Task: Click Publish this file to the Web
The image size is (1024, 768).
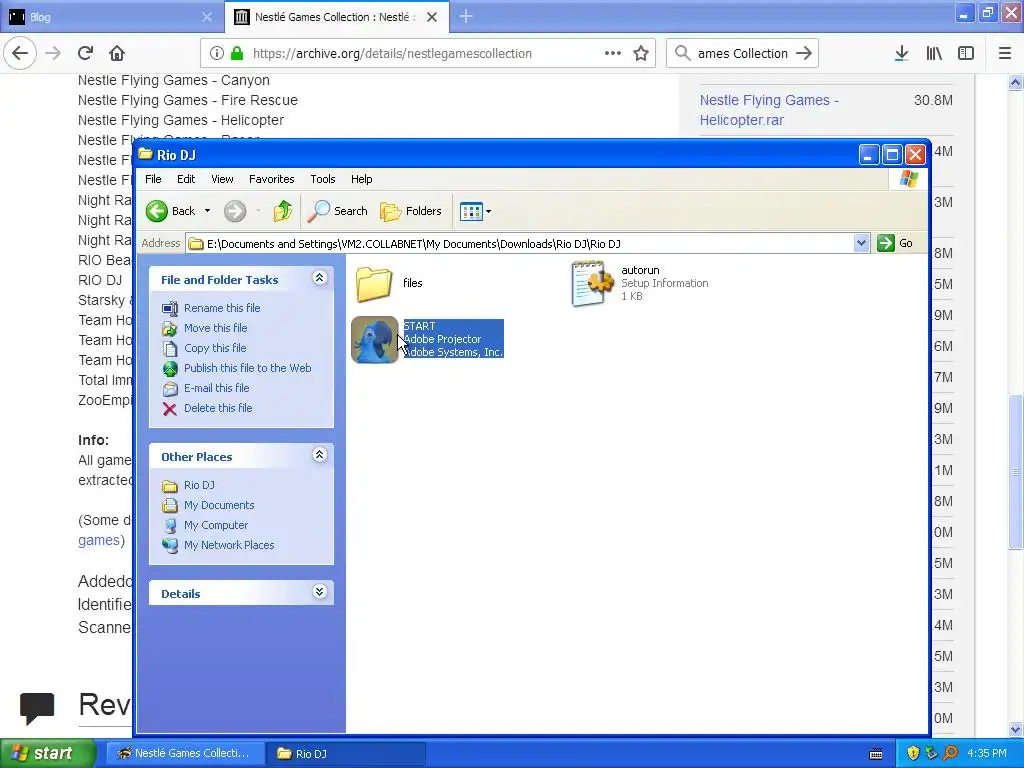Action: [248, 368]
